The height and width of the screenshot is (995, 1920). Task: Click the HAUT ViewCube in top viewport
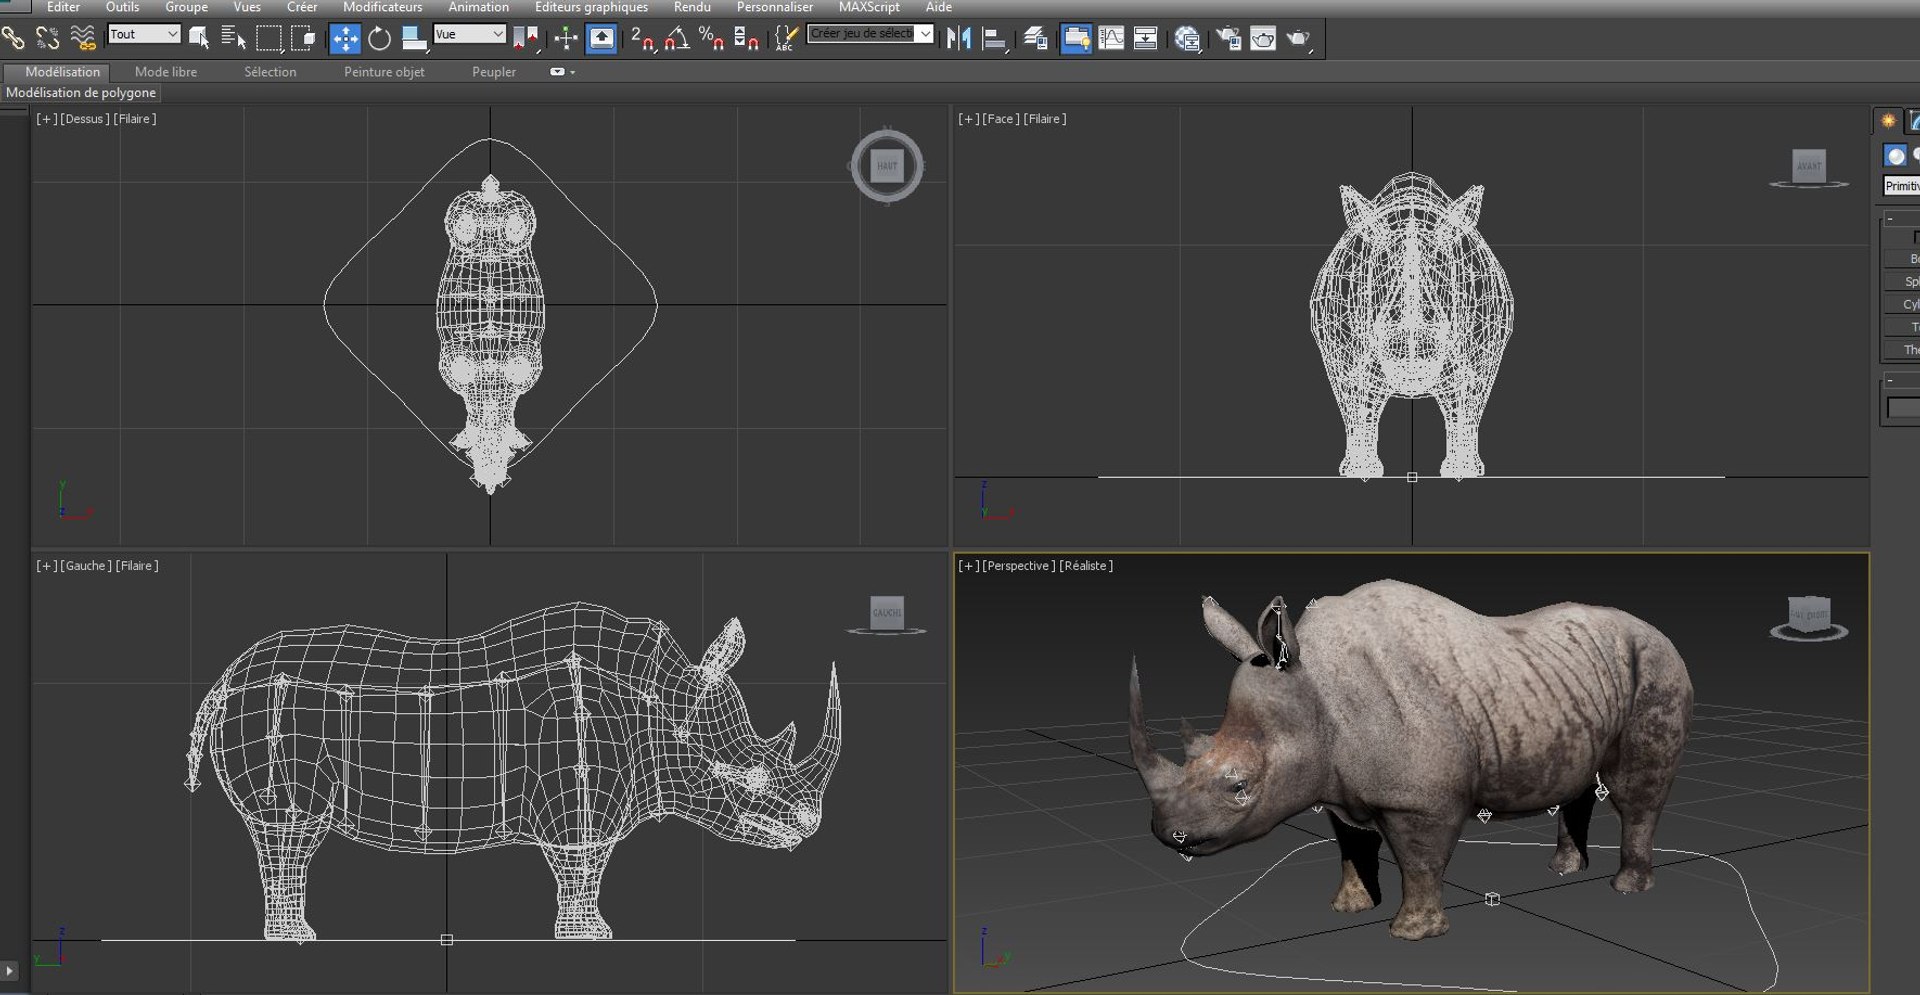[887, 165]
